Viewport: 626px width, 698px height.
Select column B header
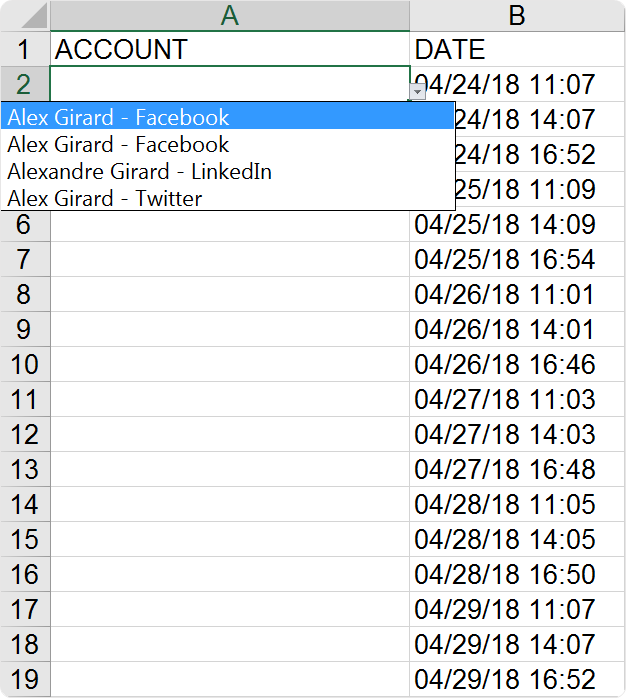click(517, 16)
